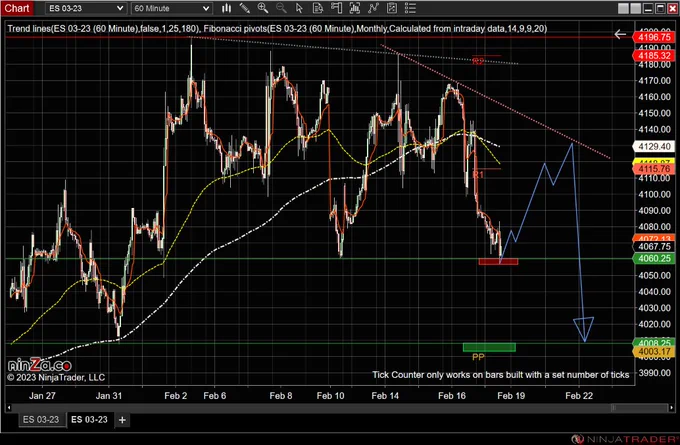Click the Feb 22 date label
Image resolution: width=680 pixels, height=445 pixels.
point(579,396)
